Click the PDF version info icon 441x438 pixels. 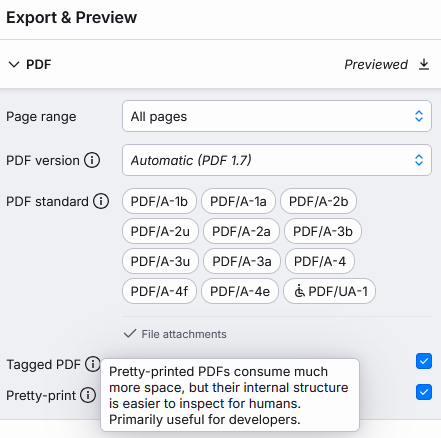92,160
